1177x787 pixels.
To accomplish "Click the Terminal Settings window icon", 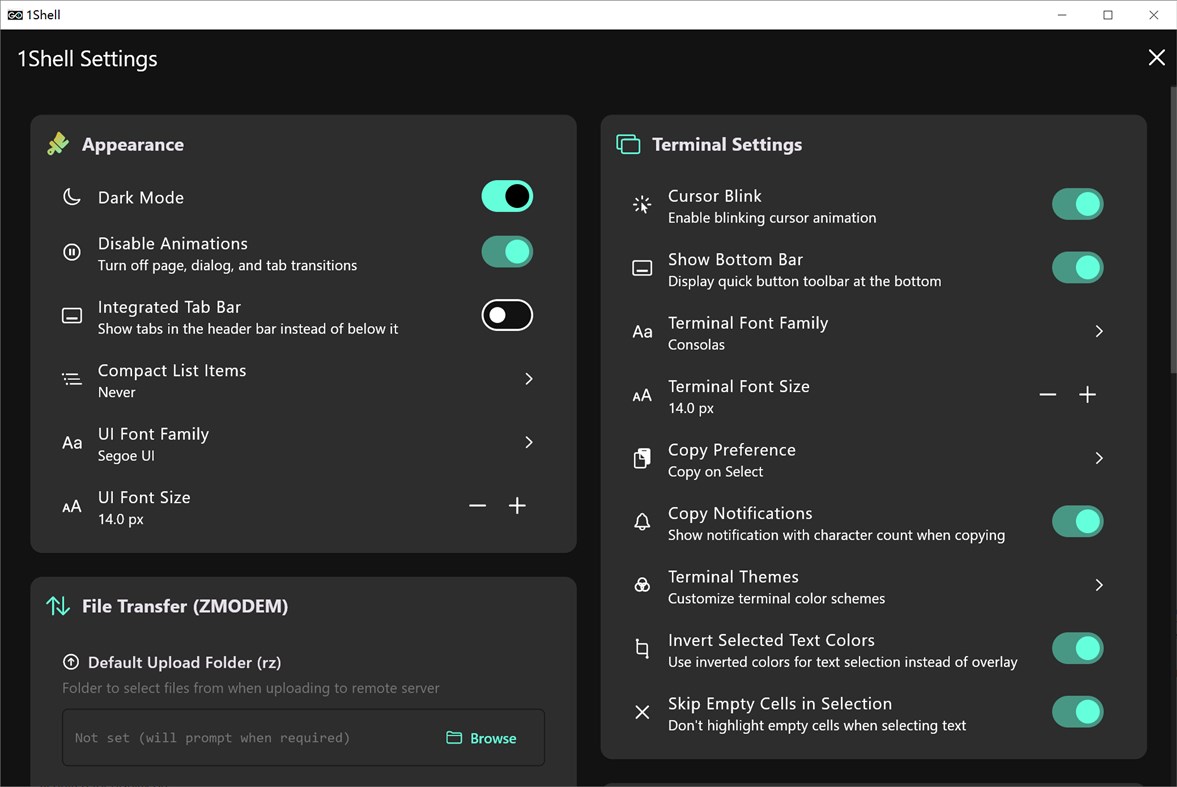I will coord(628,144).
